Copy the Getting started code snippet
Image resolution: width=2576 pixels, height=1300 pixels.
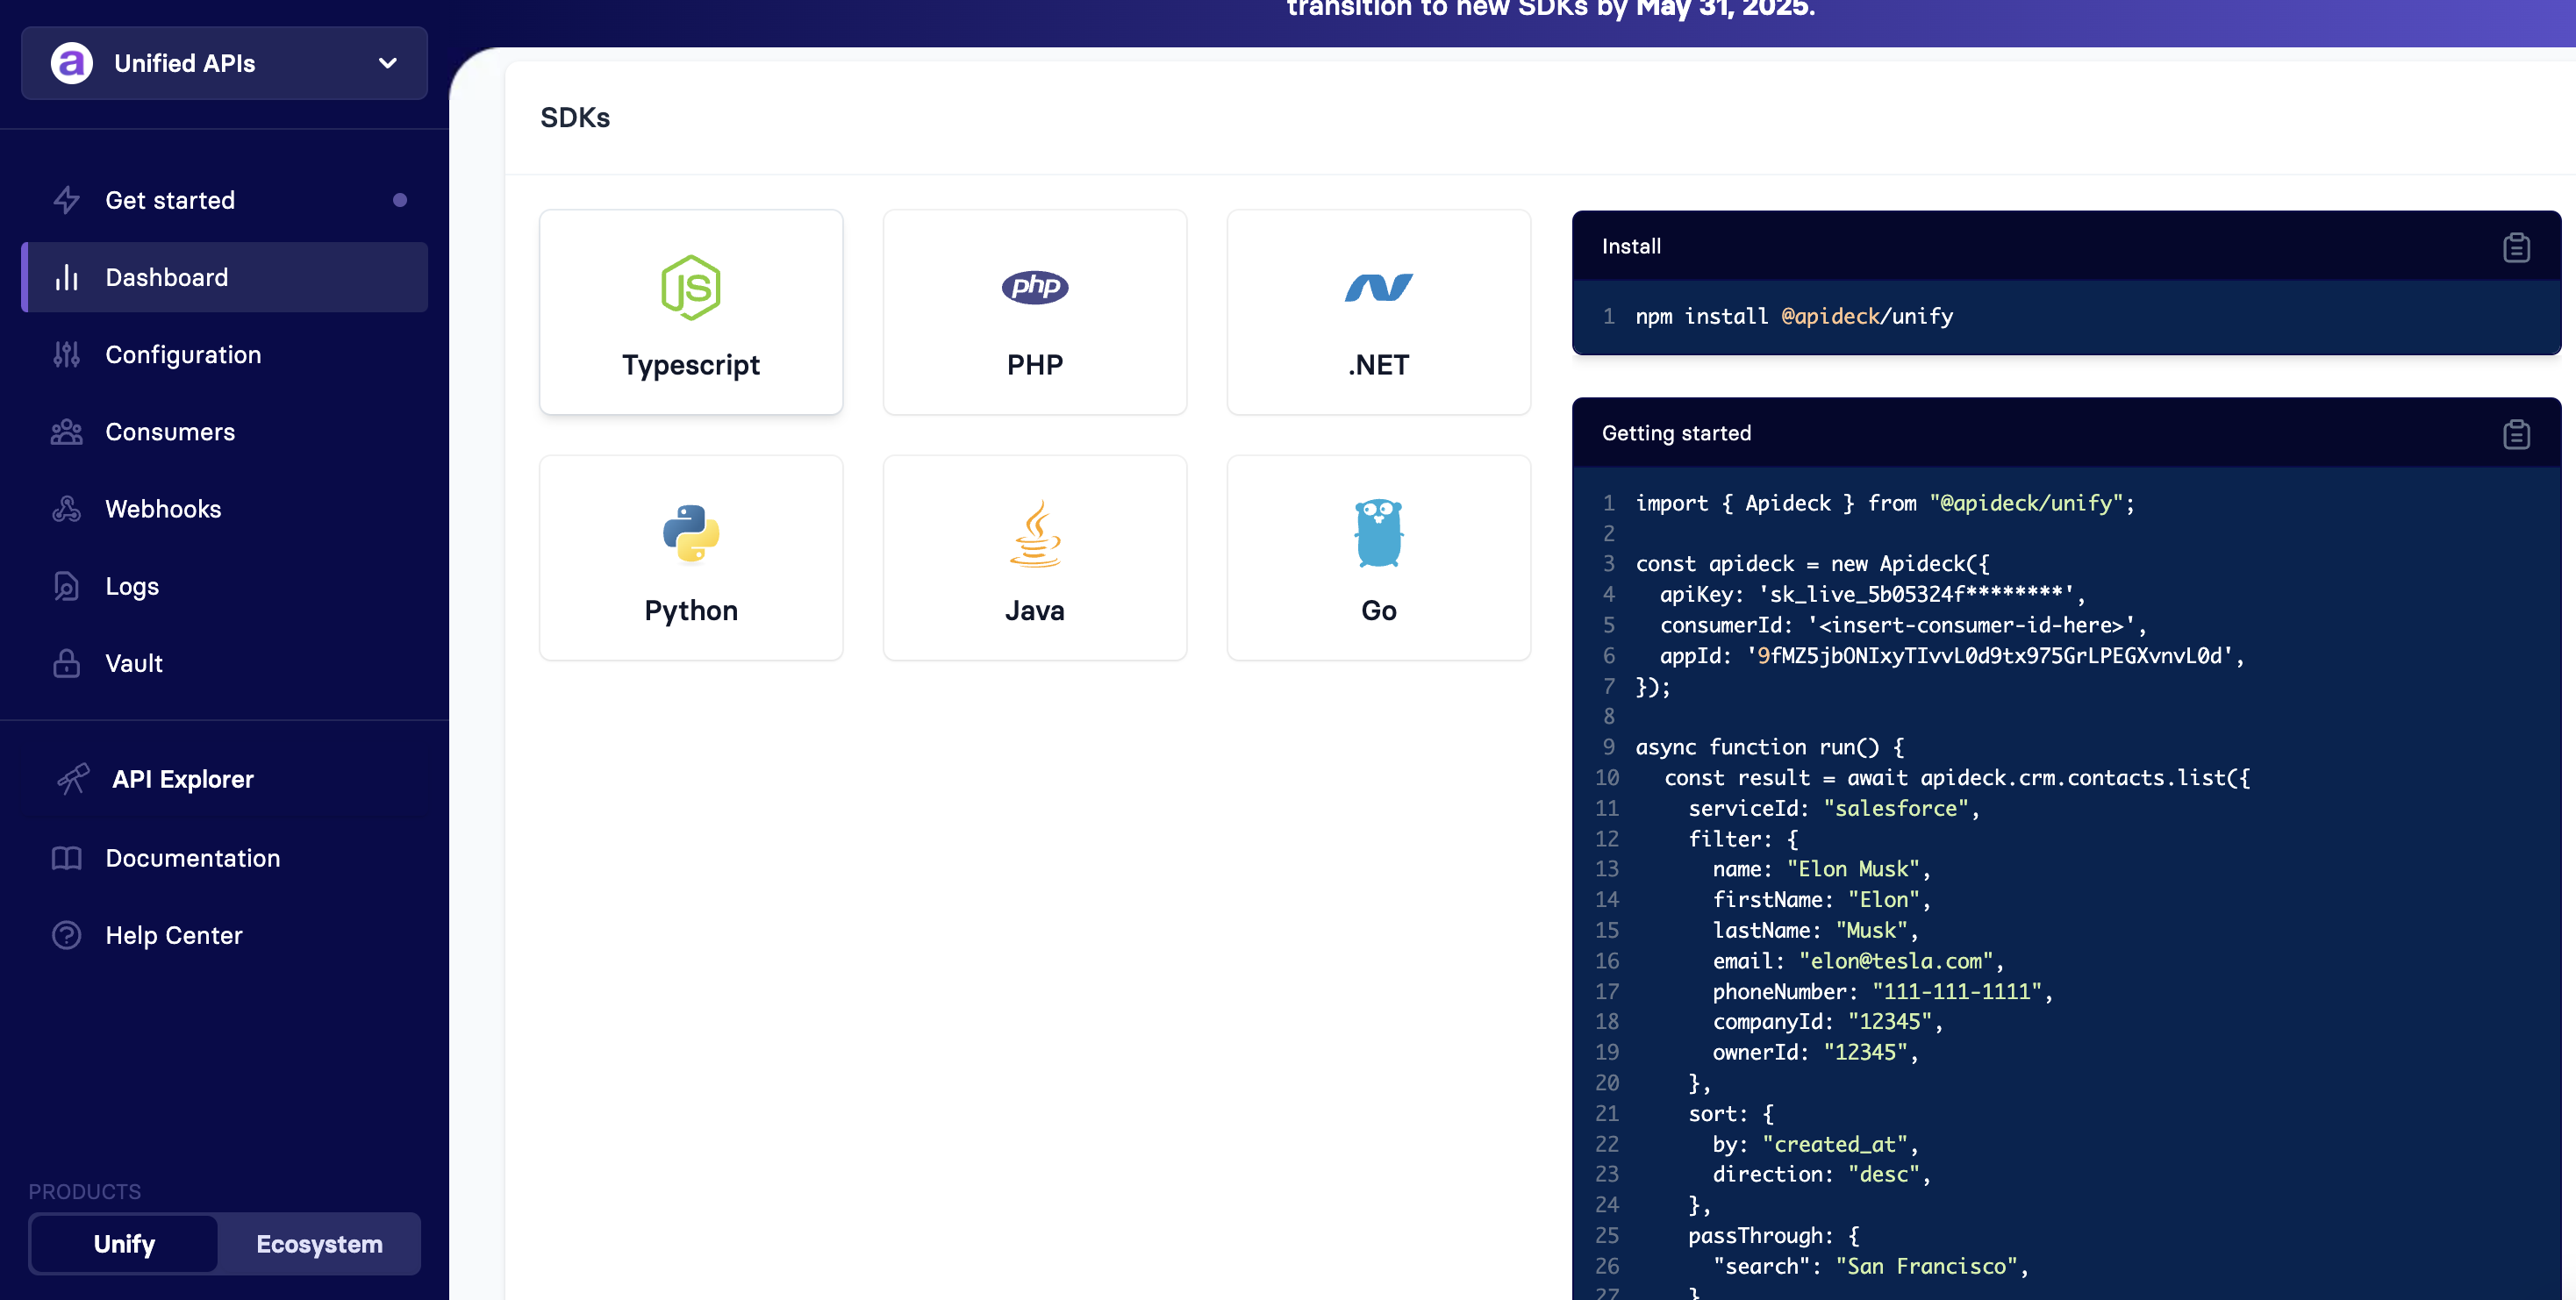click(2517, 434)
